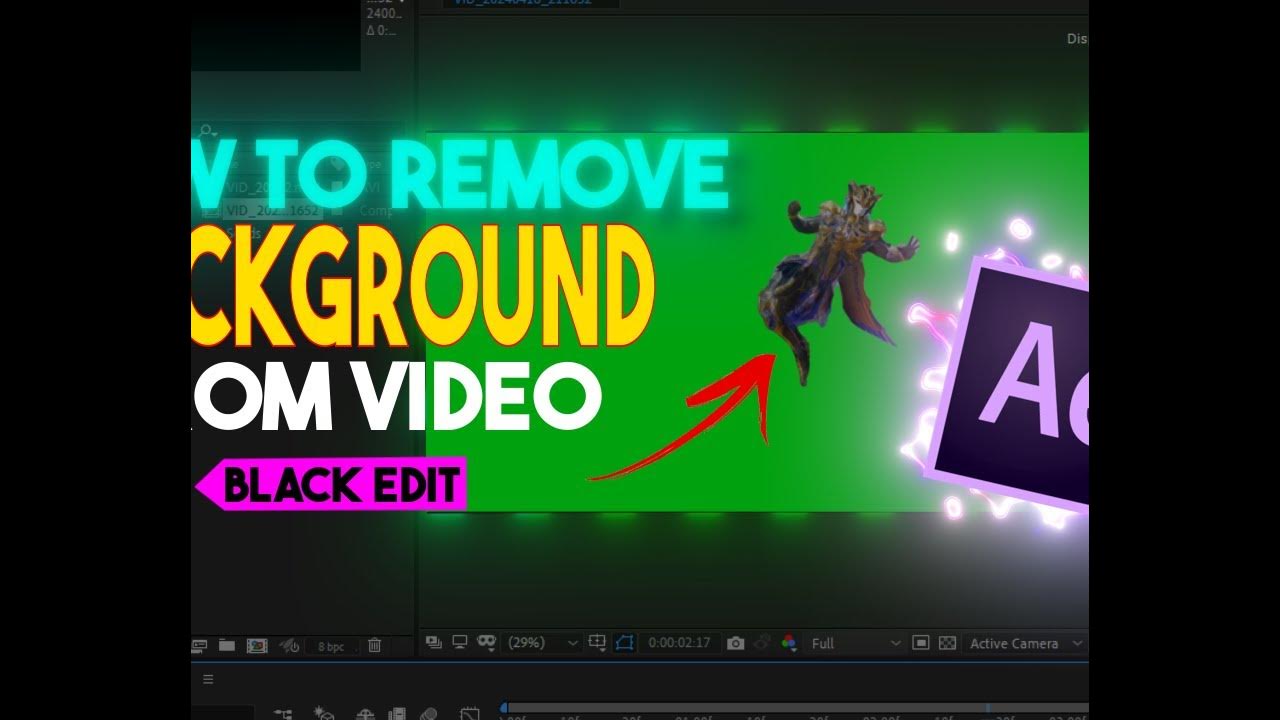This screenshot has width=1280, height=720.
Task: Toggle the highlighted mask shape icon
Action: [x=625, y=642]
